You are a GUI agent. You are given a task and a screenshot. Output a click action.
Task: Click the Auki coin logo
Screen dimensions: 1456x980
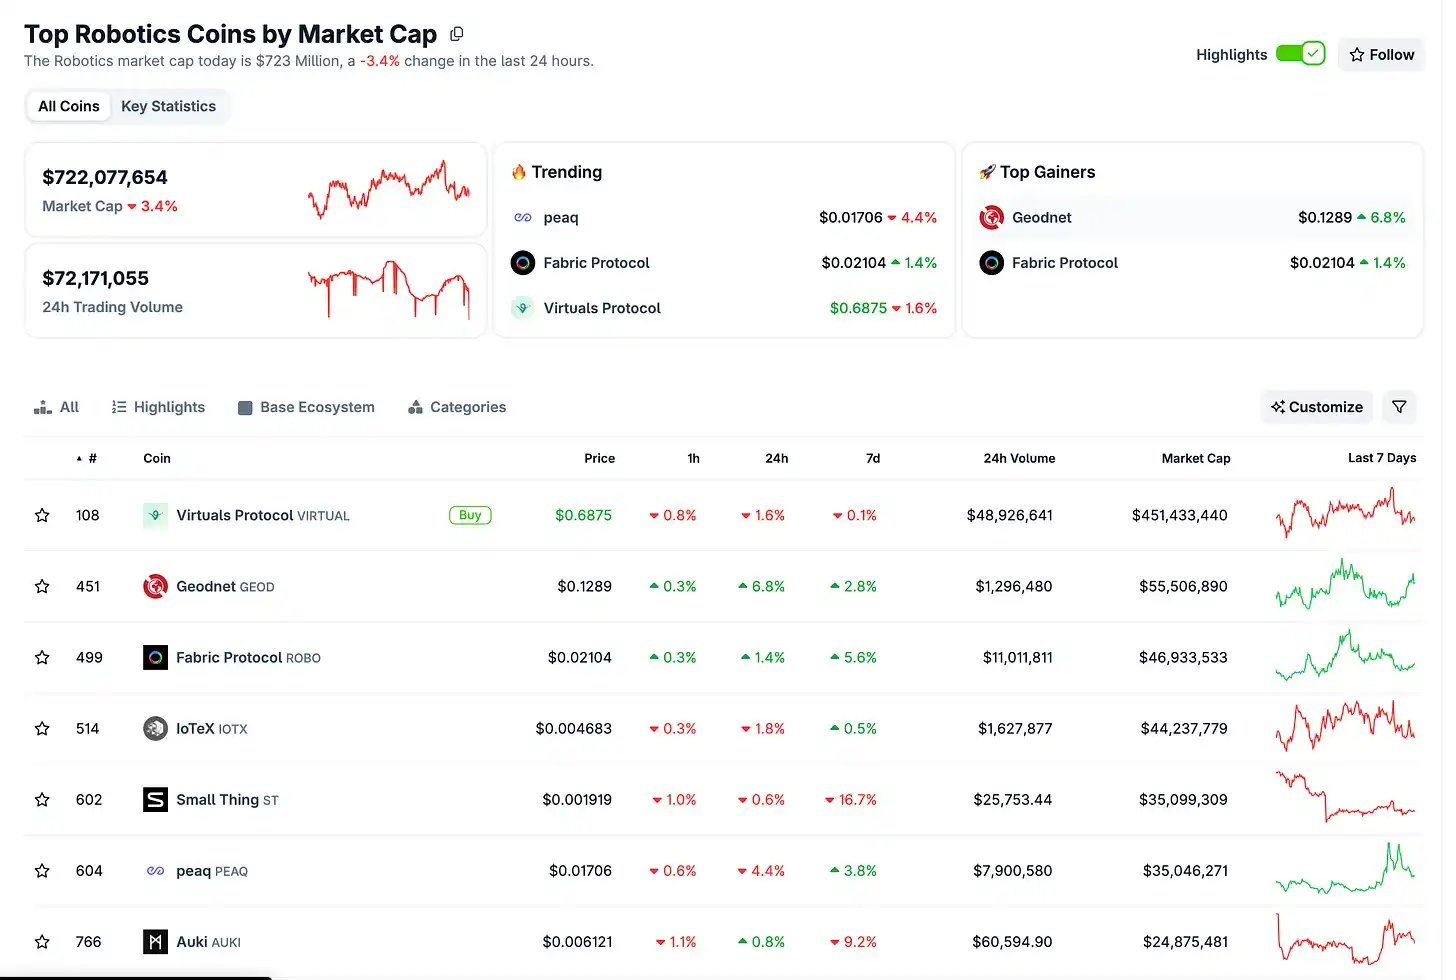coord(155,942)
